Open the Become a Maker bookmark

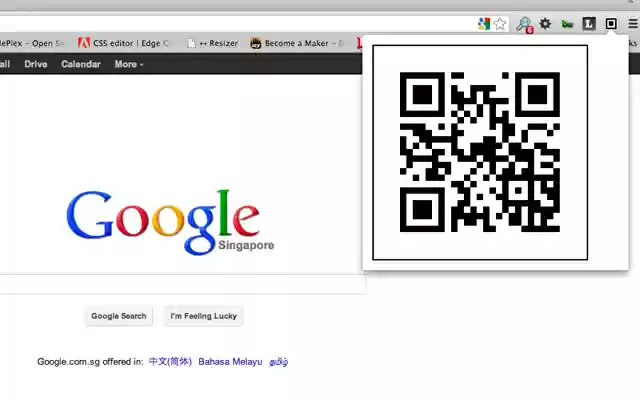click(x=297, y=43)
